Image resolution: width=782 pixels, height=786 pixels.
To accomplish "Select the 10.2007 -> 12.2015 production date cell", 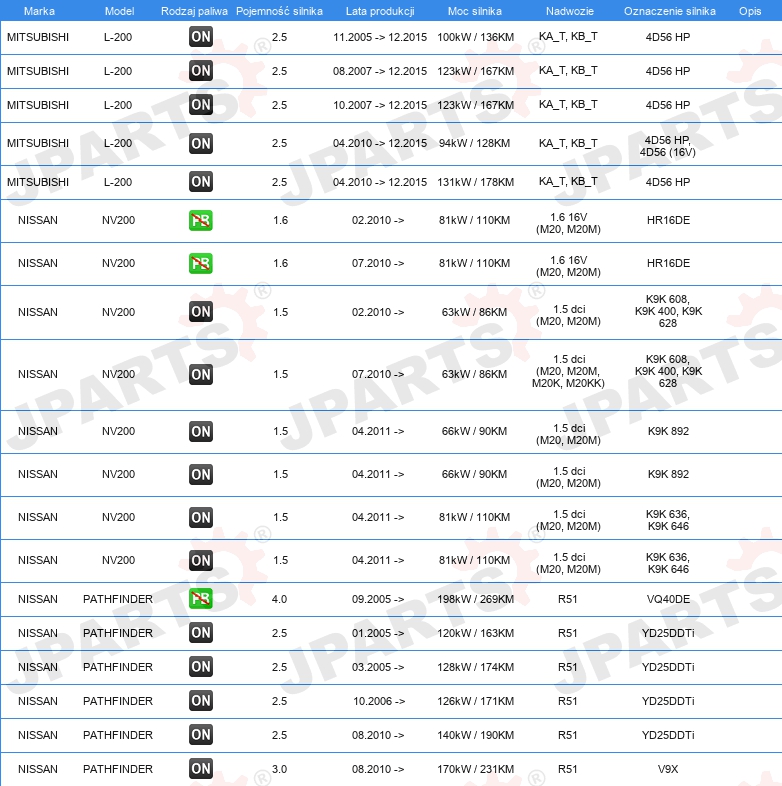I will tap(380, 105).
